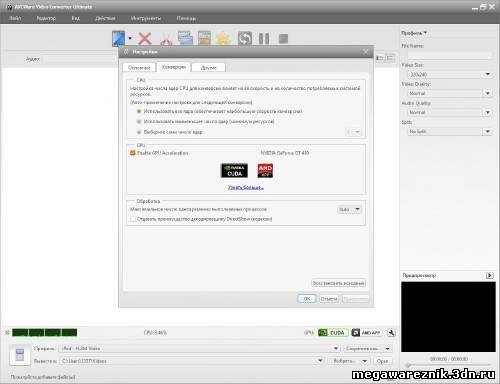Screen dimensions: 500x384
Task: Open the Save As dropdown arrow
Action: click(387, 348)
